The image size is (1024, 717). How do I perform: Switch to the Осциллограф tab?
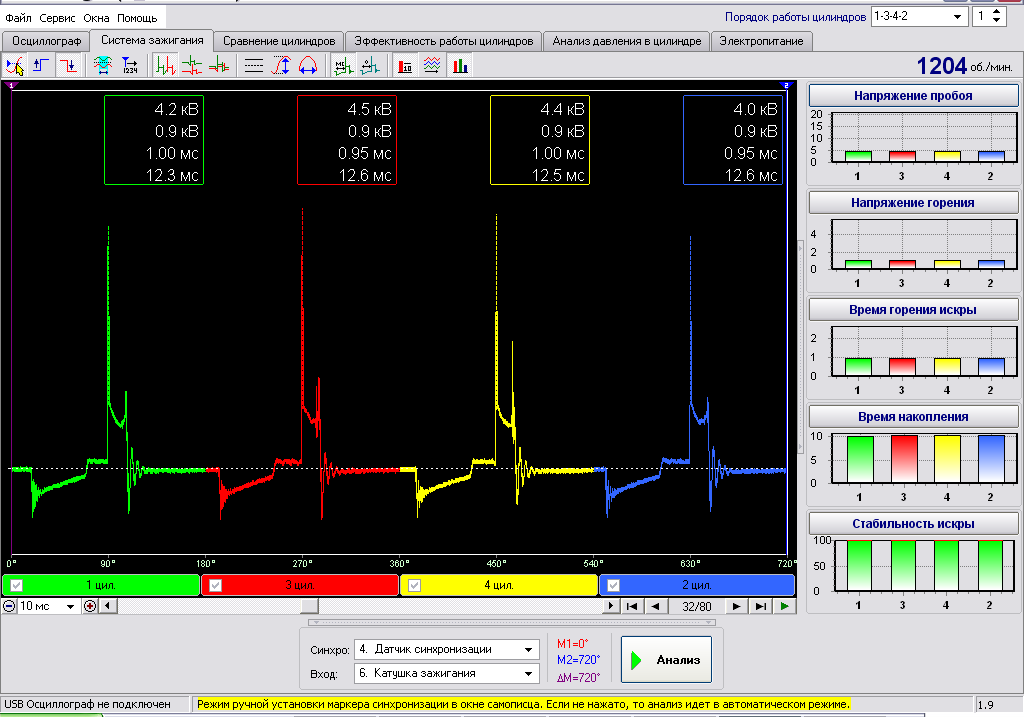tap(46, 41)
